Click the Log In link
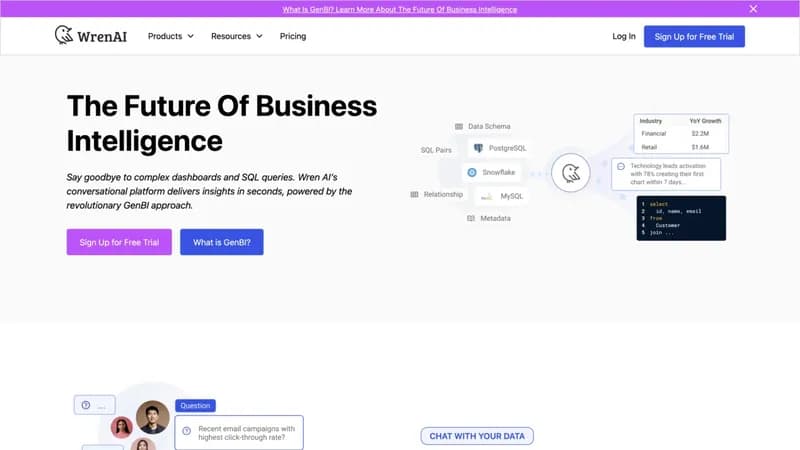The width and height of the screenshot is (800, 450). pyautogui.click(x=624, y=36)
